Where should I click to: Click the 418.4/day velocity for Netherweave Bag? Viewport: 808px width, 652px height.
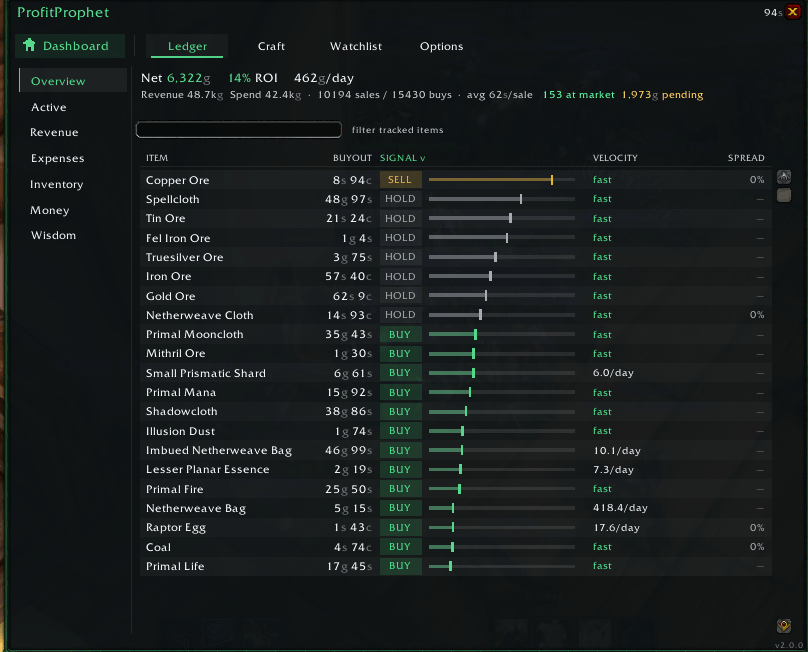click(620, 508)
